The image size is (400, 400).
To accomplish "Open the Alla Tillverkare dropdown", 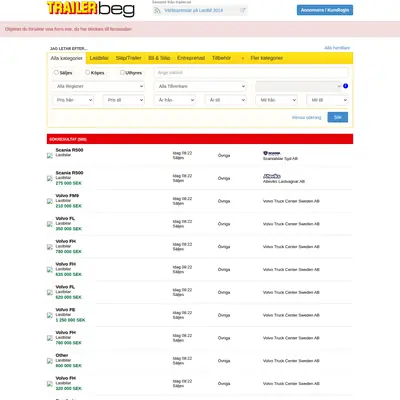I will point(200,86).
